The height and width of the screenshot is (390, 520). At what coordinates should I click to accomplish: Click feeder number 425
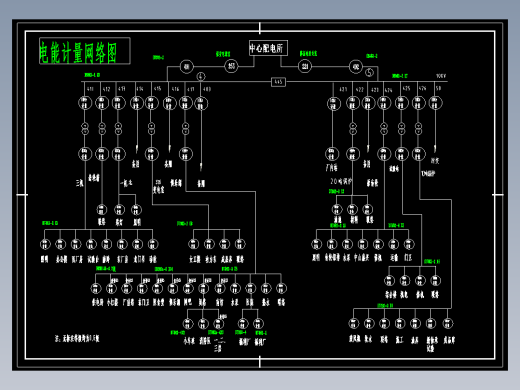tap(406, 88)
